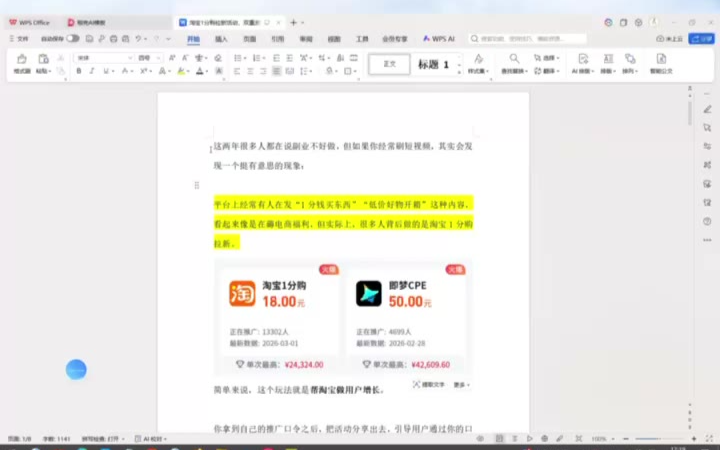This screenshot has width=720, height=450.
Task: Click the yellow text highlight color button
Action: (181, 71)
